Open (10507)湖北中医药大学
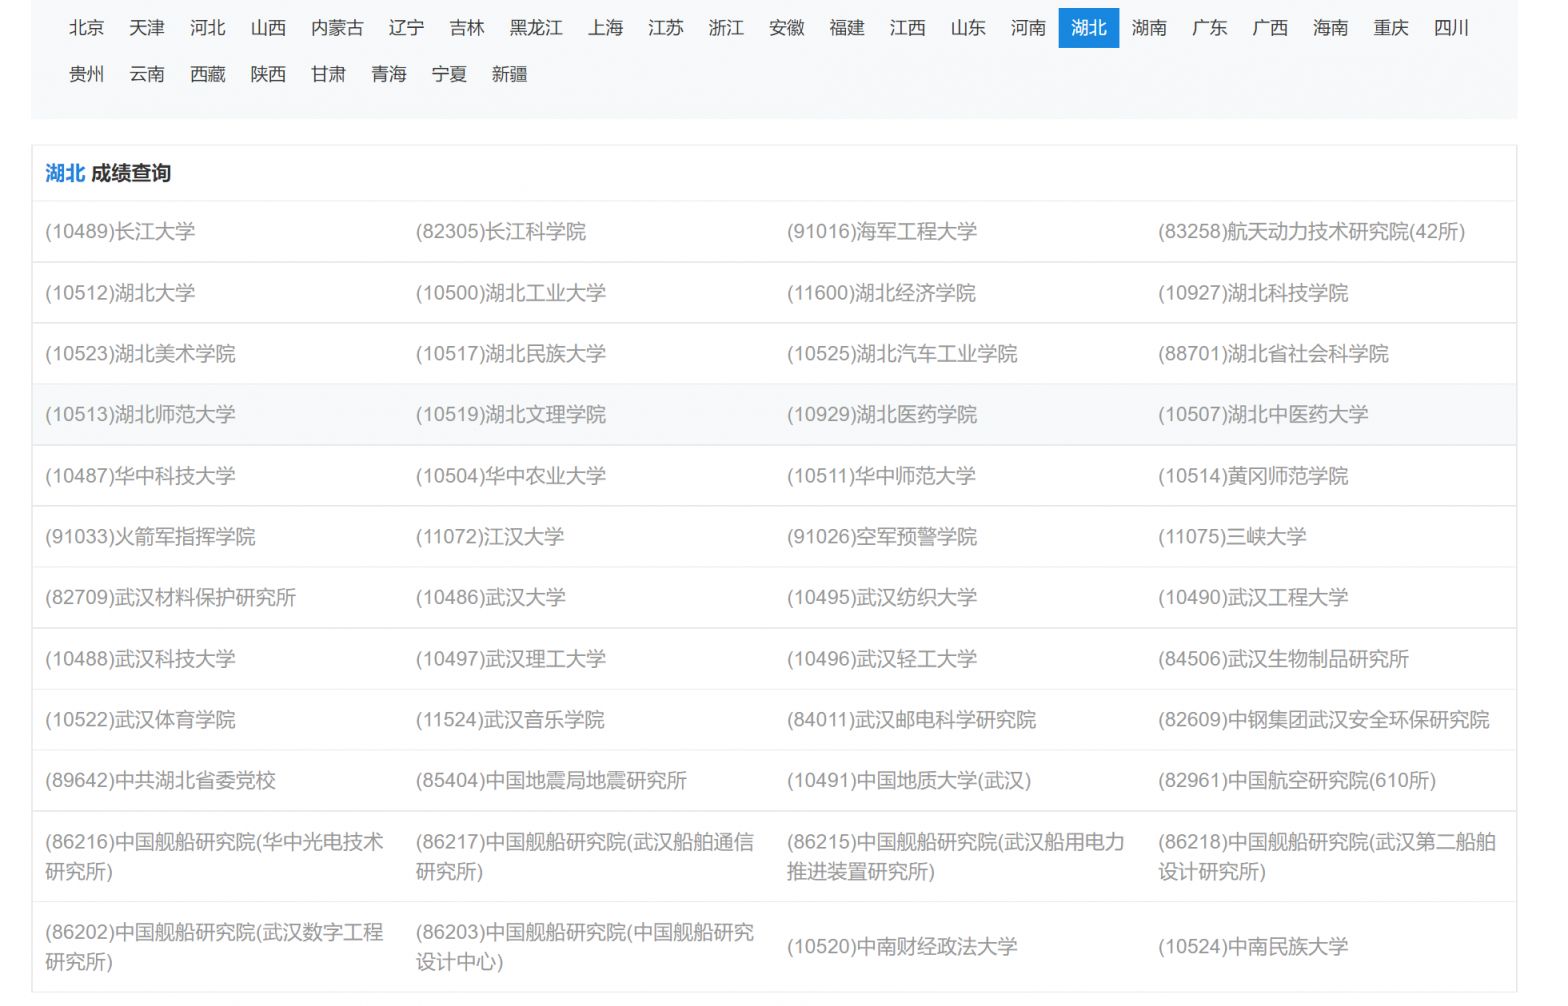This screenshot has width=1568, height=1006. coord(1263,415)
